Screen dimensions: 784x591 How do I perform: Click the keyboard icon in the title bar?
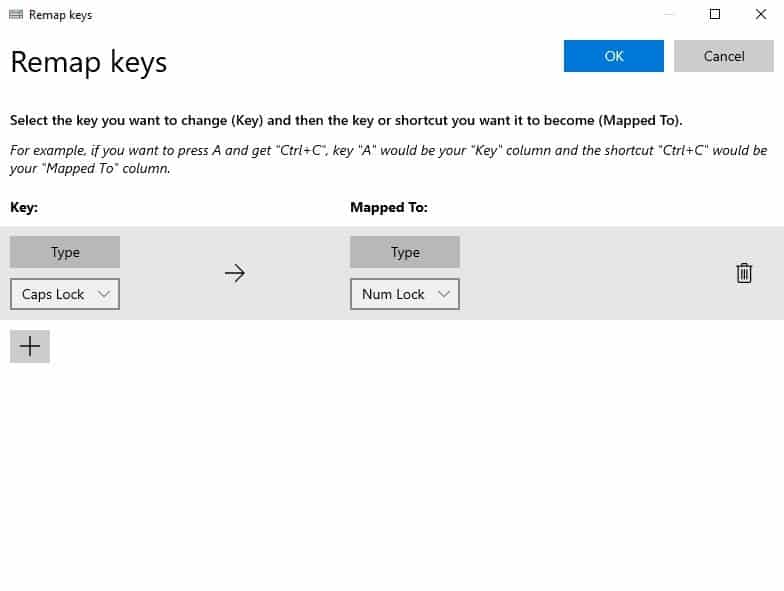(x=16, y=14)
